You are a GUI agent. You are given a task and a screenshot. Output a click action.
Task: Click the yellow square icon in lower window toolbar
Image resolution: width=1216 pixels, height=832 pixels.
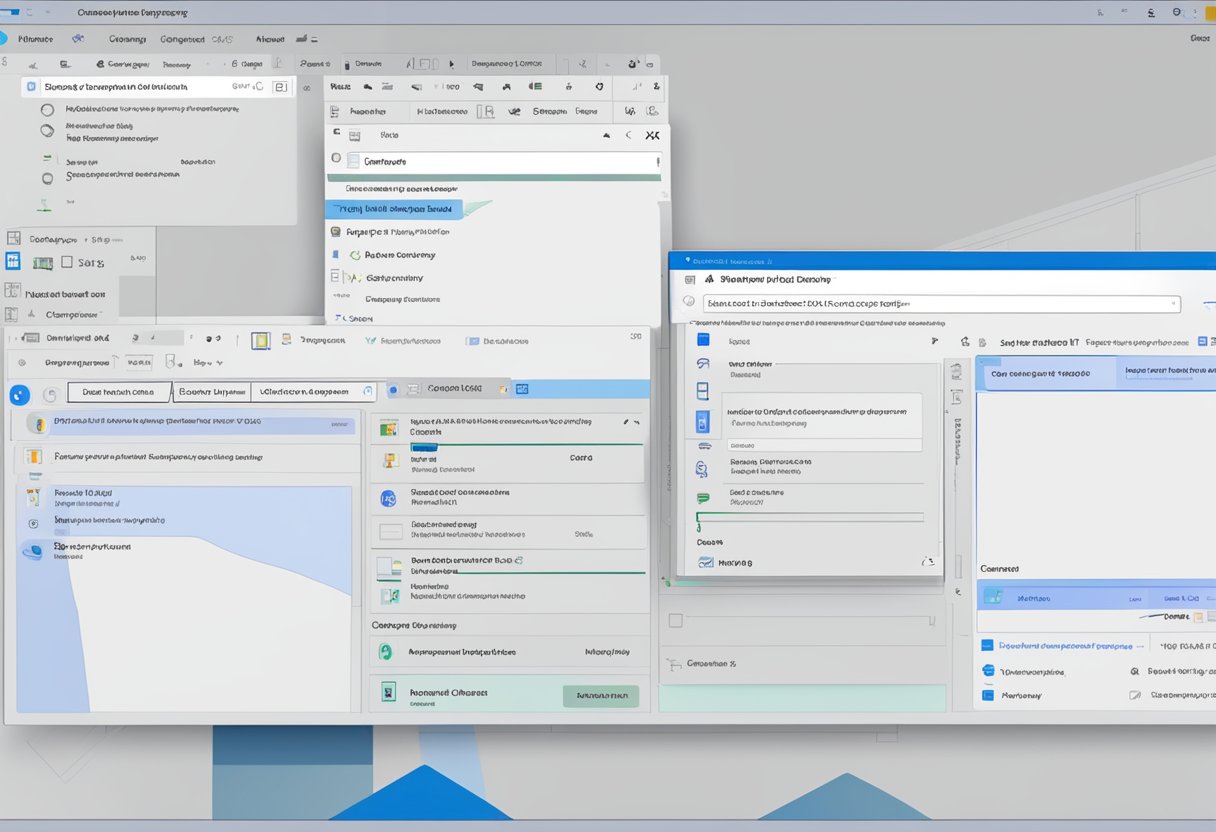click(x=260, y=341)
